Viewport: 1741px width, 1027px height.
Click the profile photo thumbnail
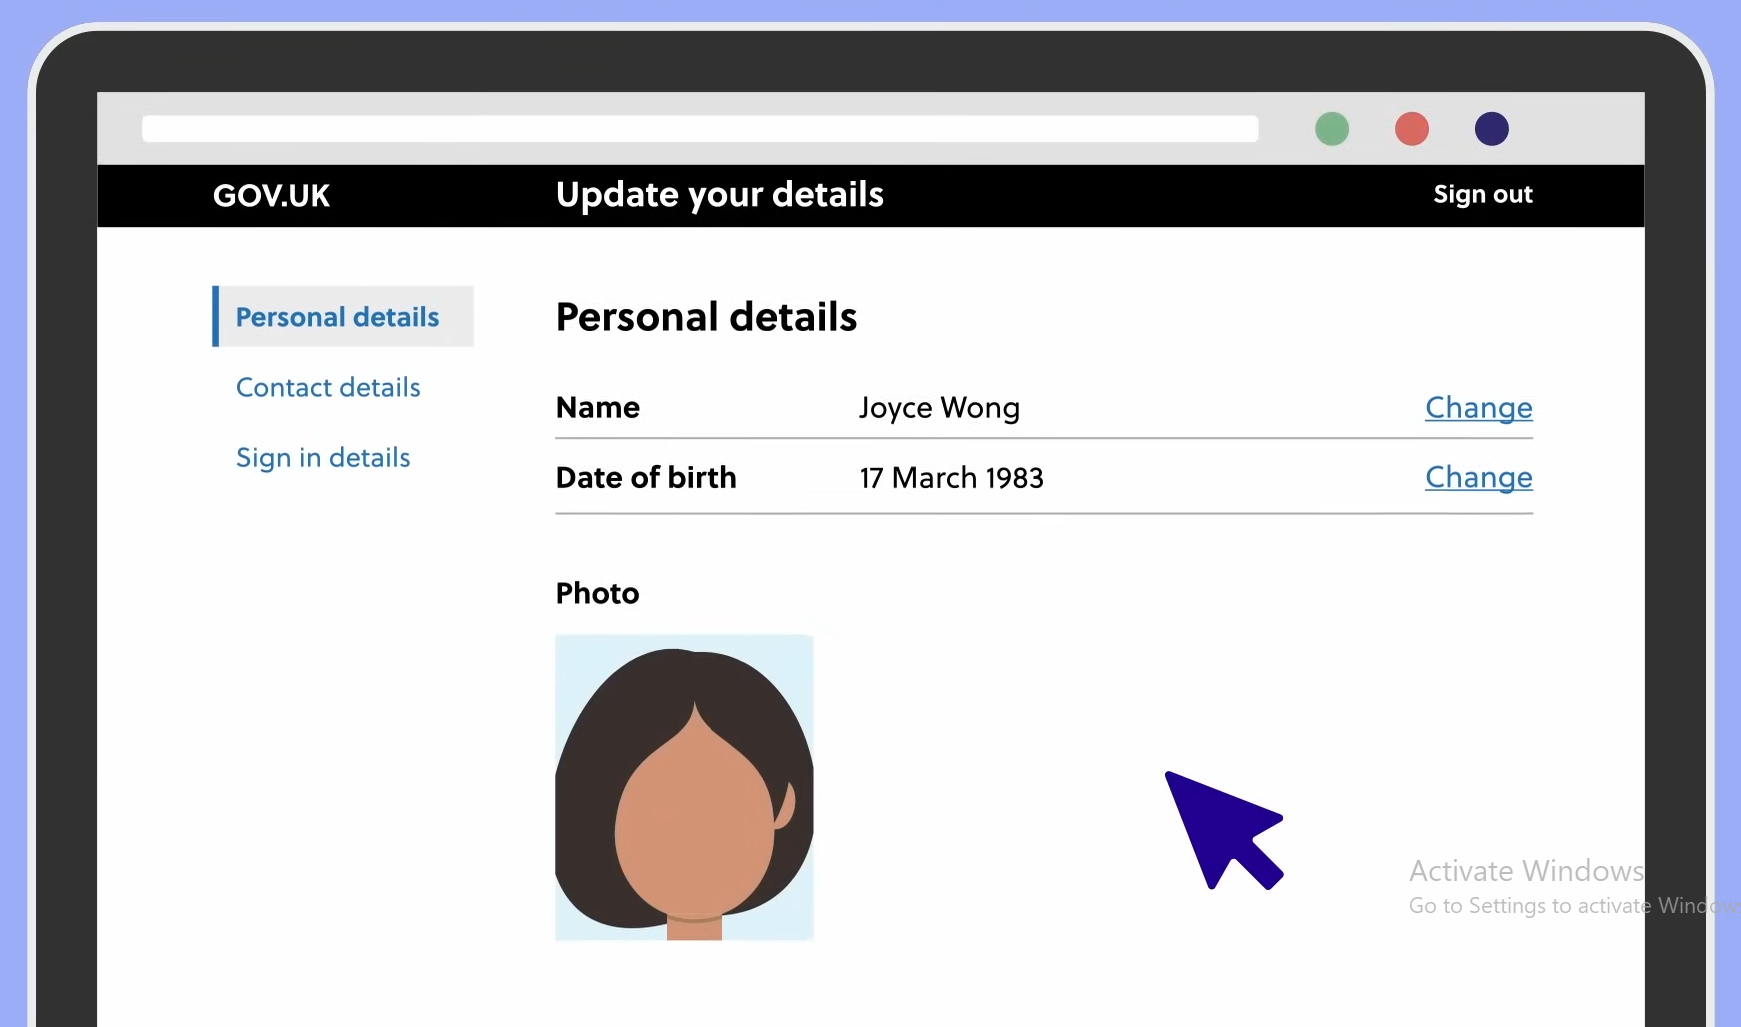684,787
